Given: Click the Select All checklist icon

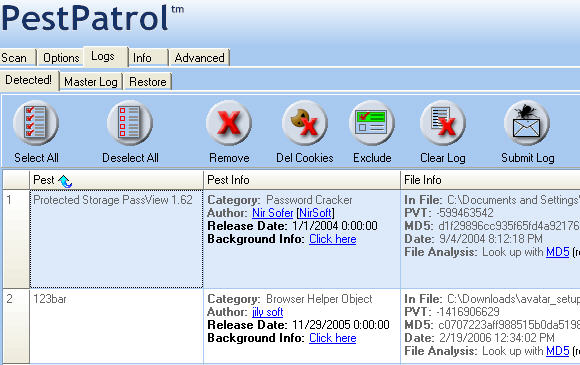Looking at the screenshot, I should 36,122.
